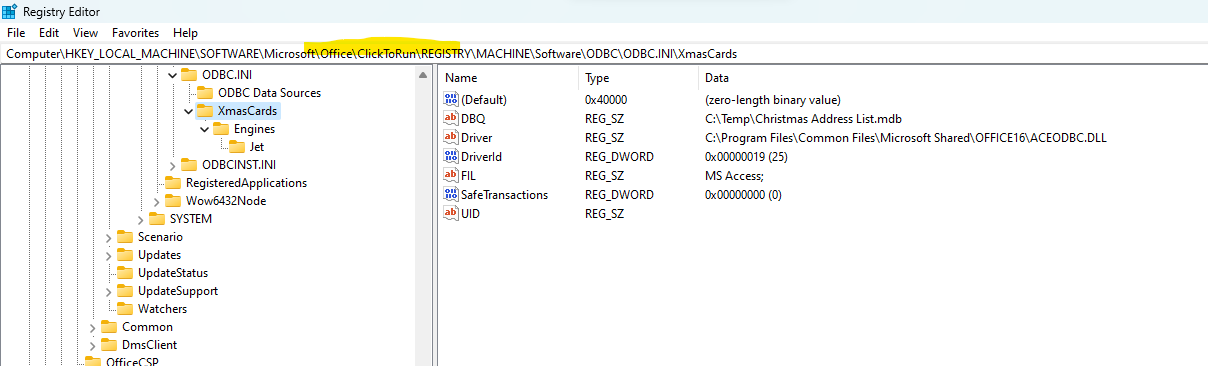The width and height of the screenshot is (1208, 366).
Task: Select the SYSTEM folder icon
Action: click(x=157, y=219)
